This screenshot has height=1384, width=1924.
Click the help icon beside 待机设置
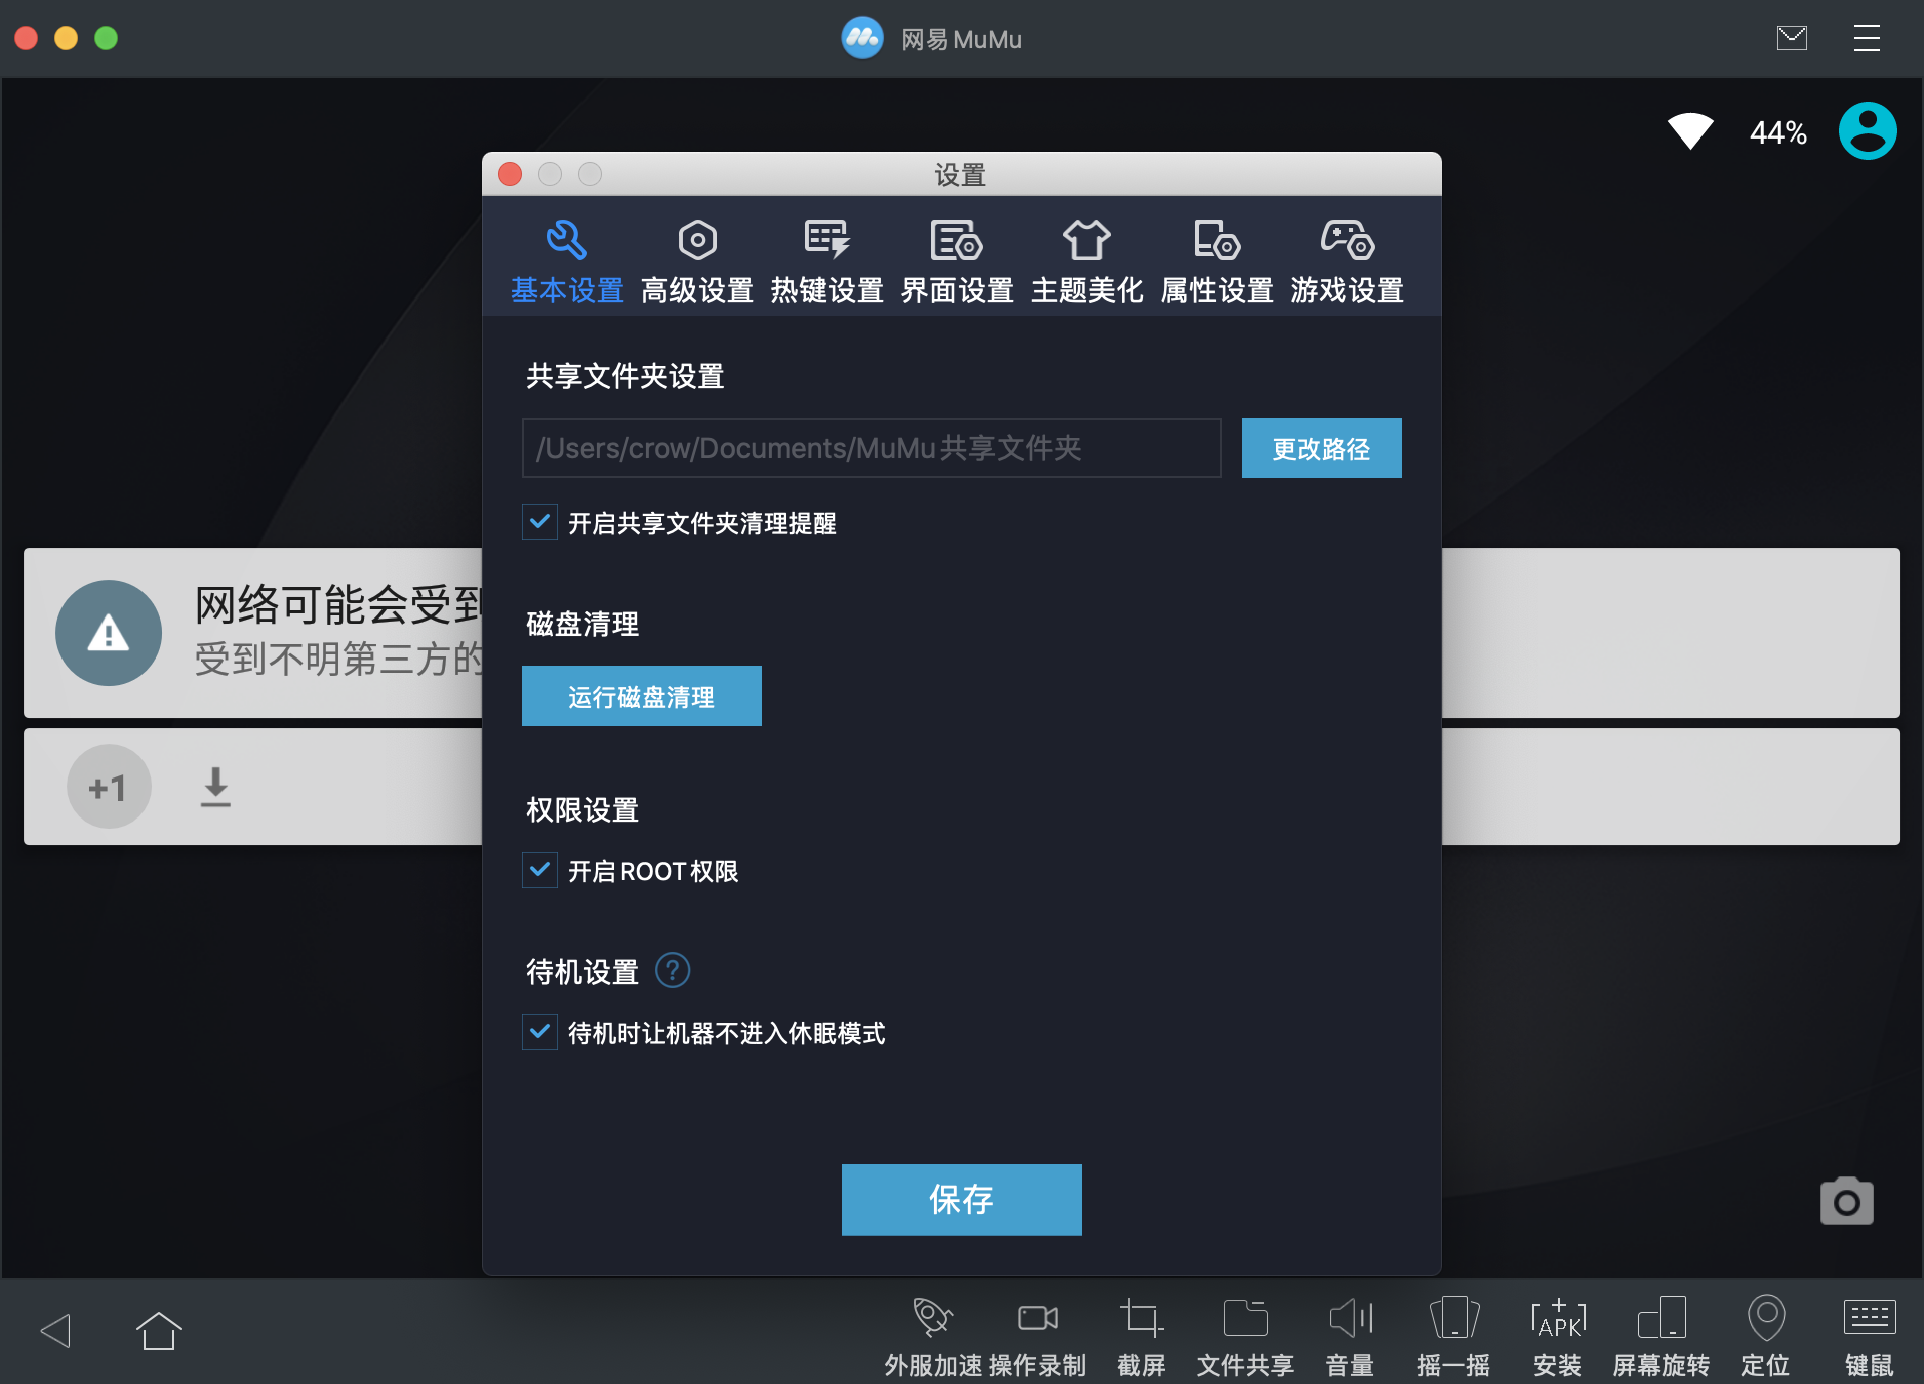pyautogui.click(x=672, y=970)
